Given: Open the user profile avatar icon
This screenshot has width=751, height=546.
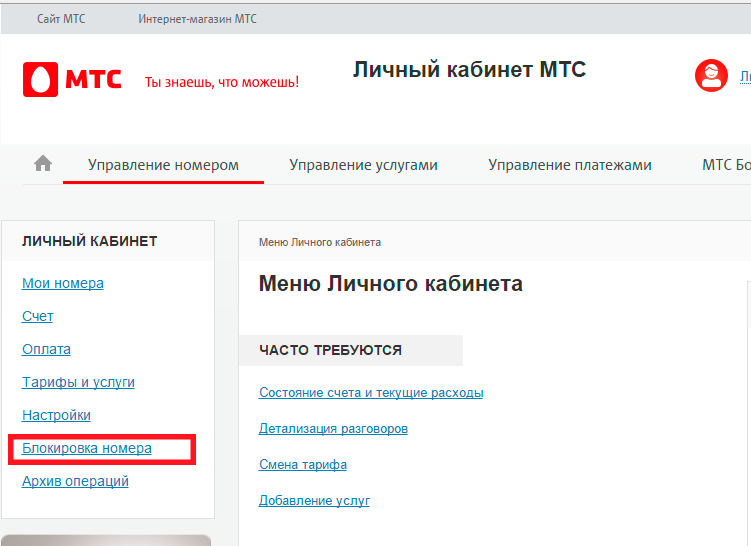Looking at the screenshot, I should click(x=710, y=76).
